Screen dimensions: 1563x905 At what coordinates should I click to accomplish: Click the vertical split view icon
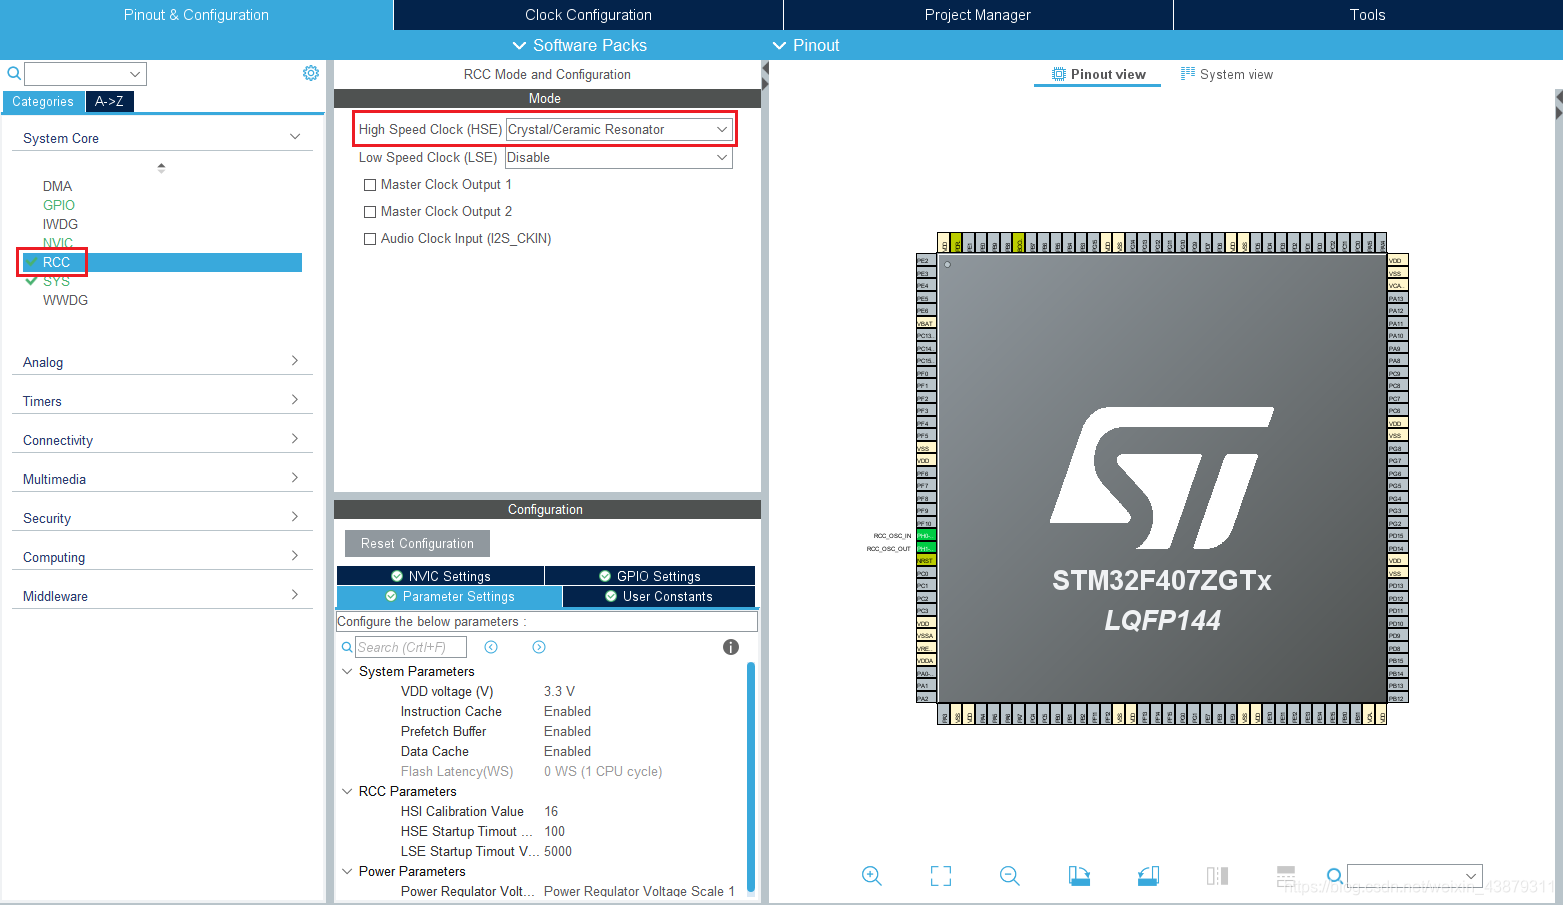pos(1217,876)
